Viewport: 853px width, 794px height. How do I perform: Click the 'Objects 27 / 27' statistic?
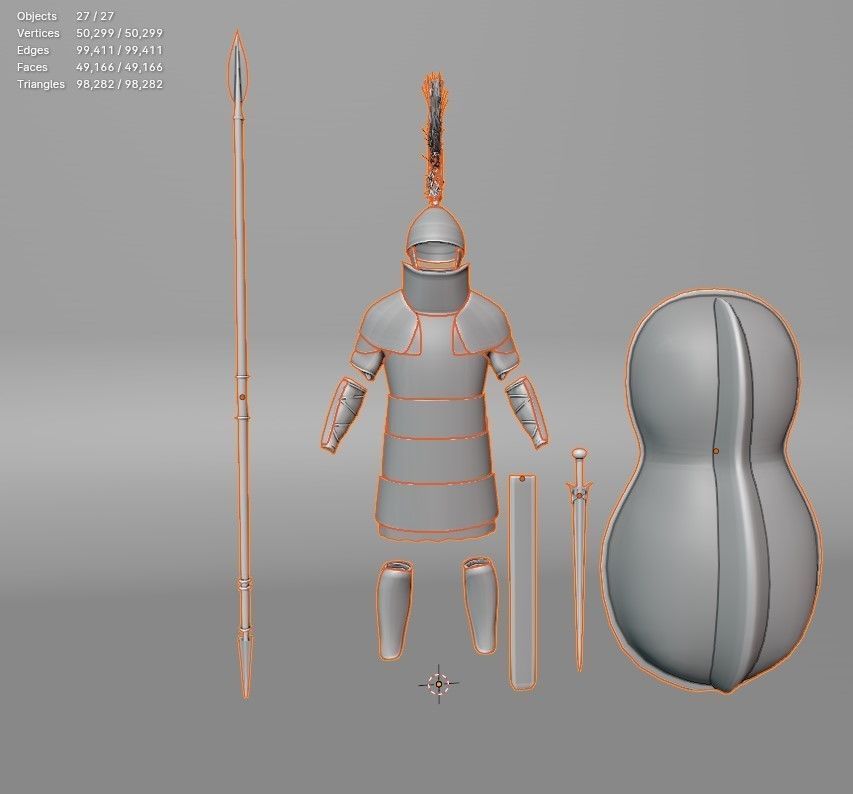click(65, 16)
